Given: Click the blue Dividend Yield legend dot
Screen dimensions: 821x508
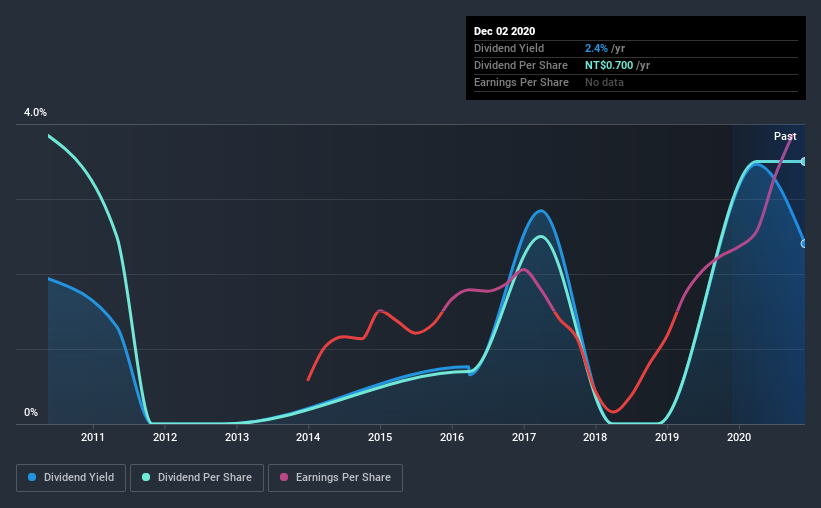Looking at the screenshot, I should pos(32,477).
